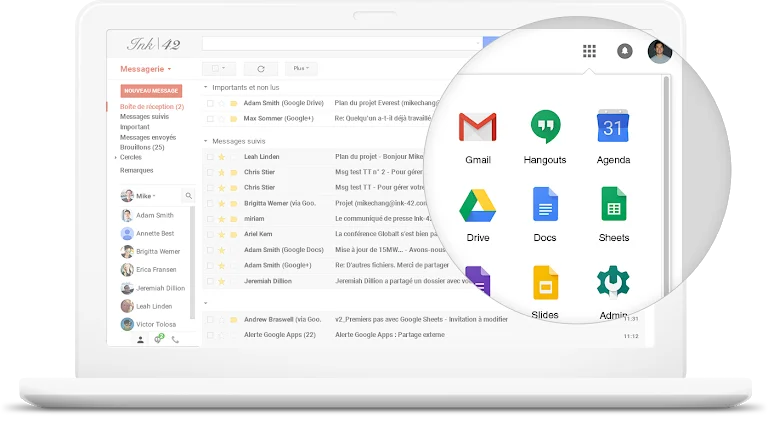The height and width of the screenshot is (428, 768).
Task: Tick checkbox for Adam Smith (Google Drive) email
Action: tap(210, 103)
